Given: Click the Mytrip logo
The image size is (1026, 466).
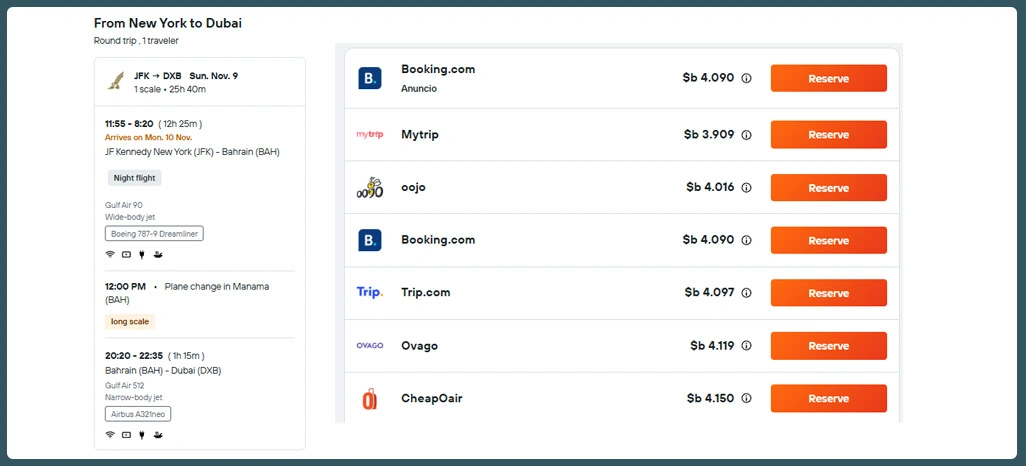Looking at the screenshot, I should [370, 135].
